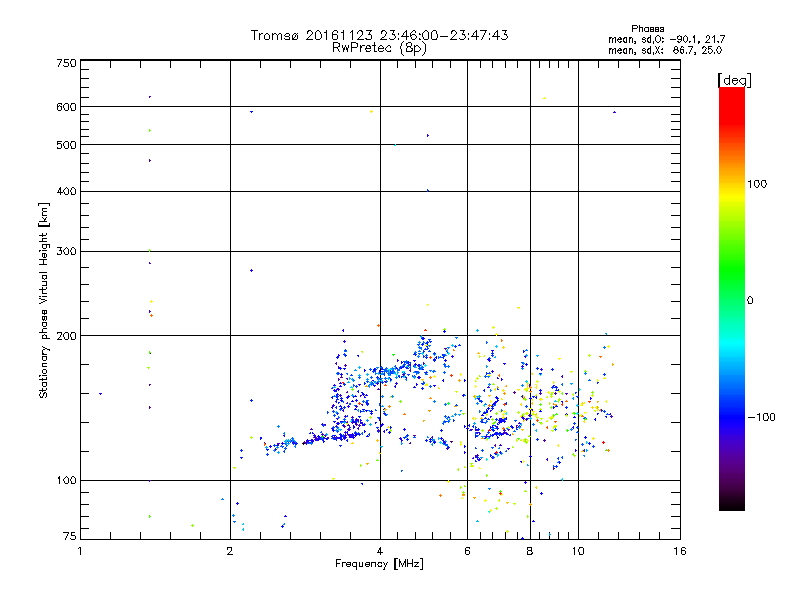Click the x-axis label '2'
This screenshot has height=600, width=800.
230,551
